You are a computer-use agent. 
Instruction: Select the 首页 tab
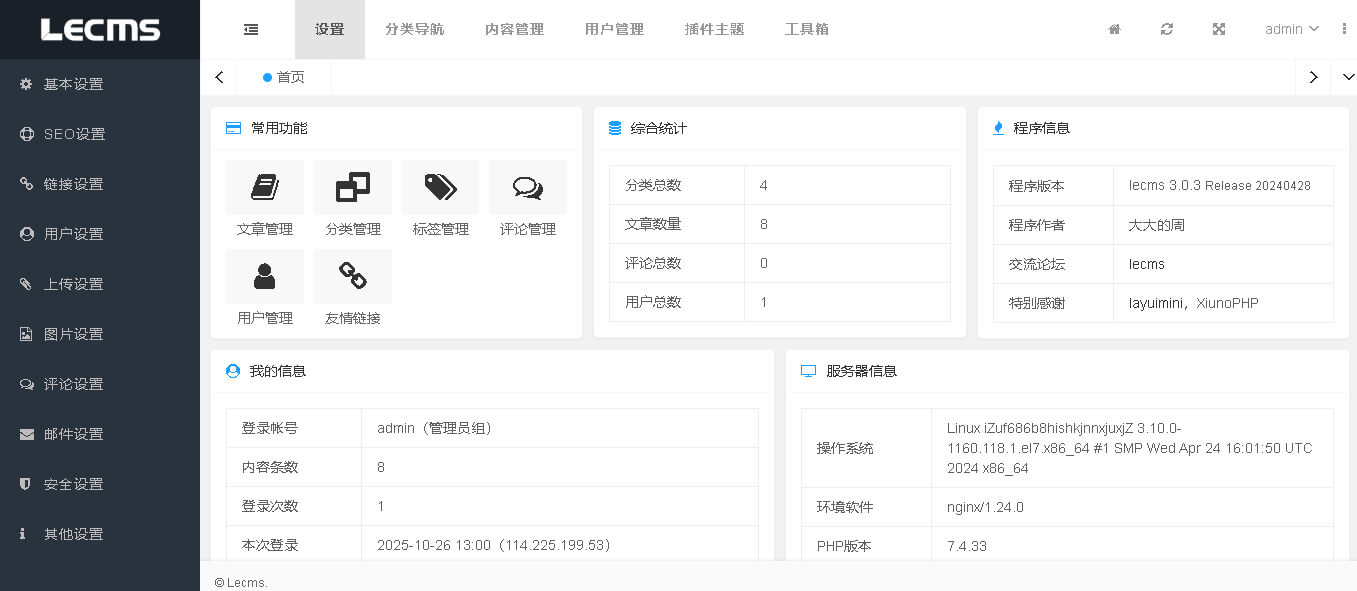pyautogui.click(x=283, y=76)
